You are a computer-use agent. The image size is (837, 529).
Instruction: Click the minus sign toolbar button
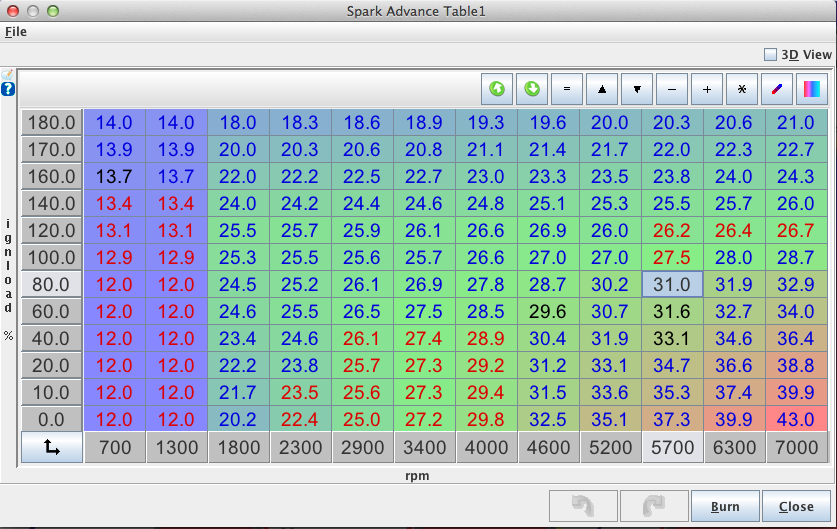pyautogui.click(x=671, y=89)
